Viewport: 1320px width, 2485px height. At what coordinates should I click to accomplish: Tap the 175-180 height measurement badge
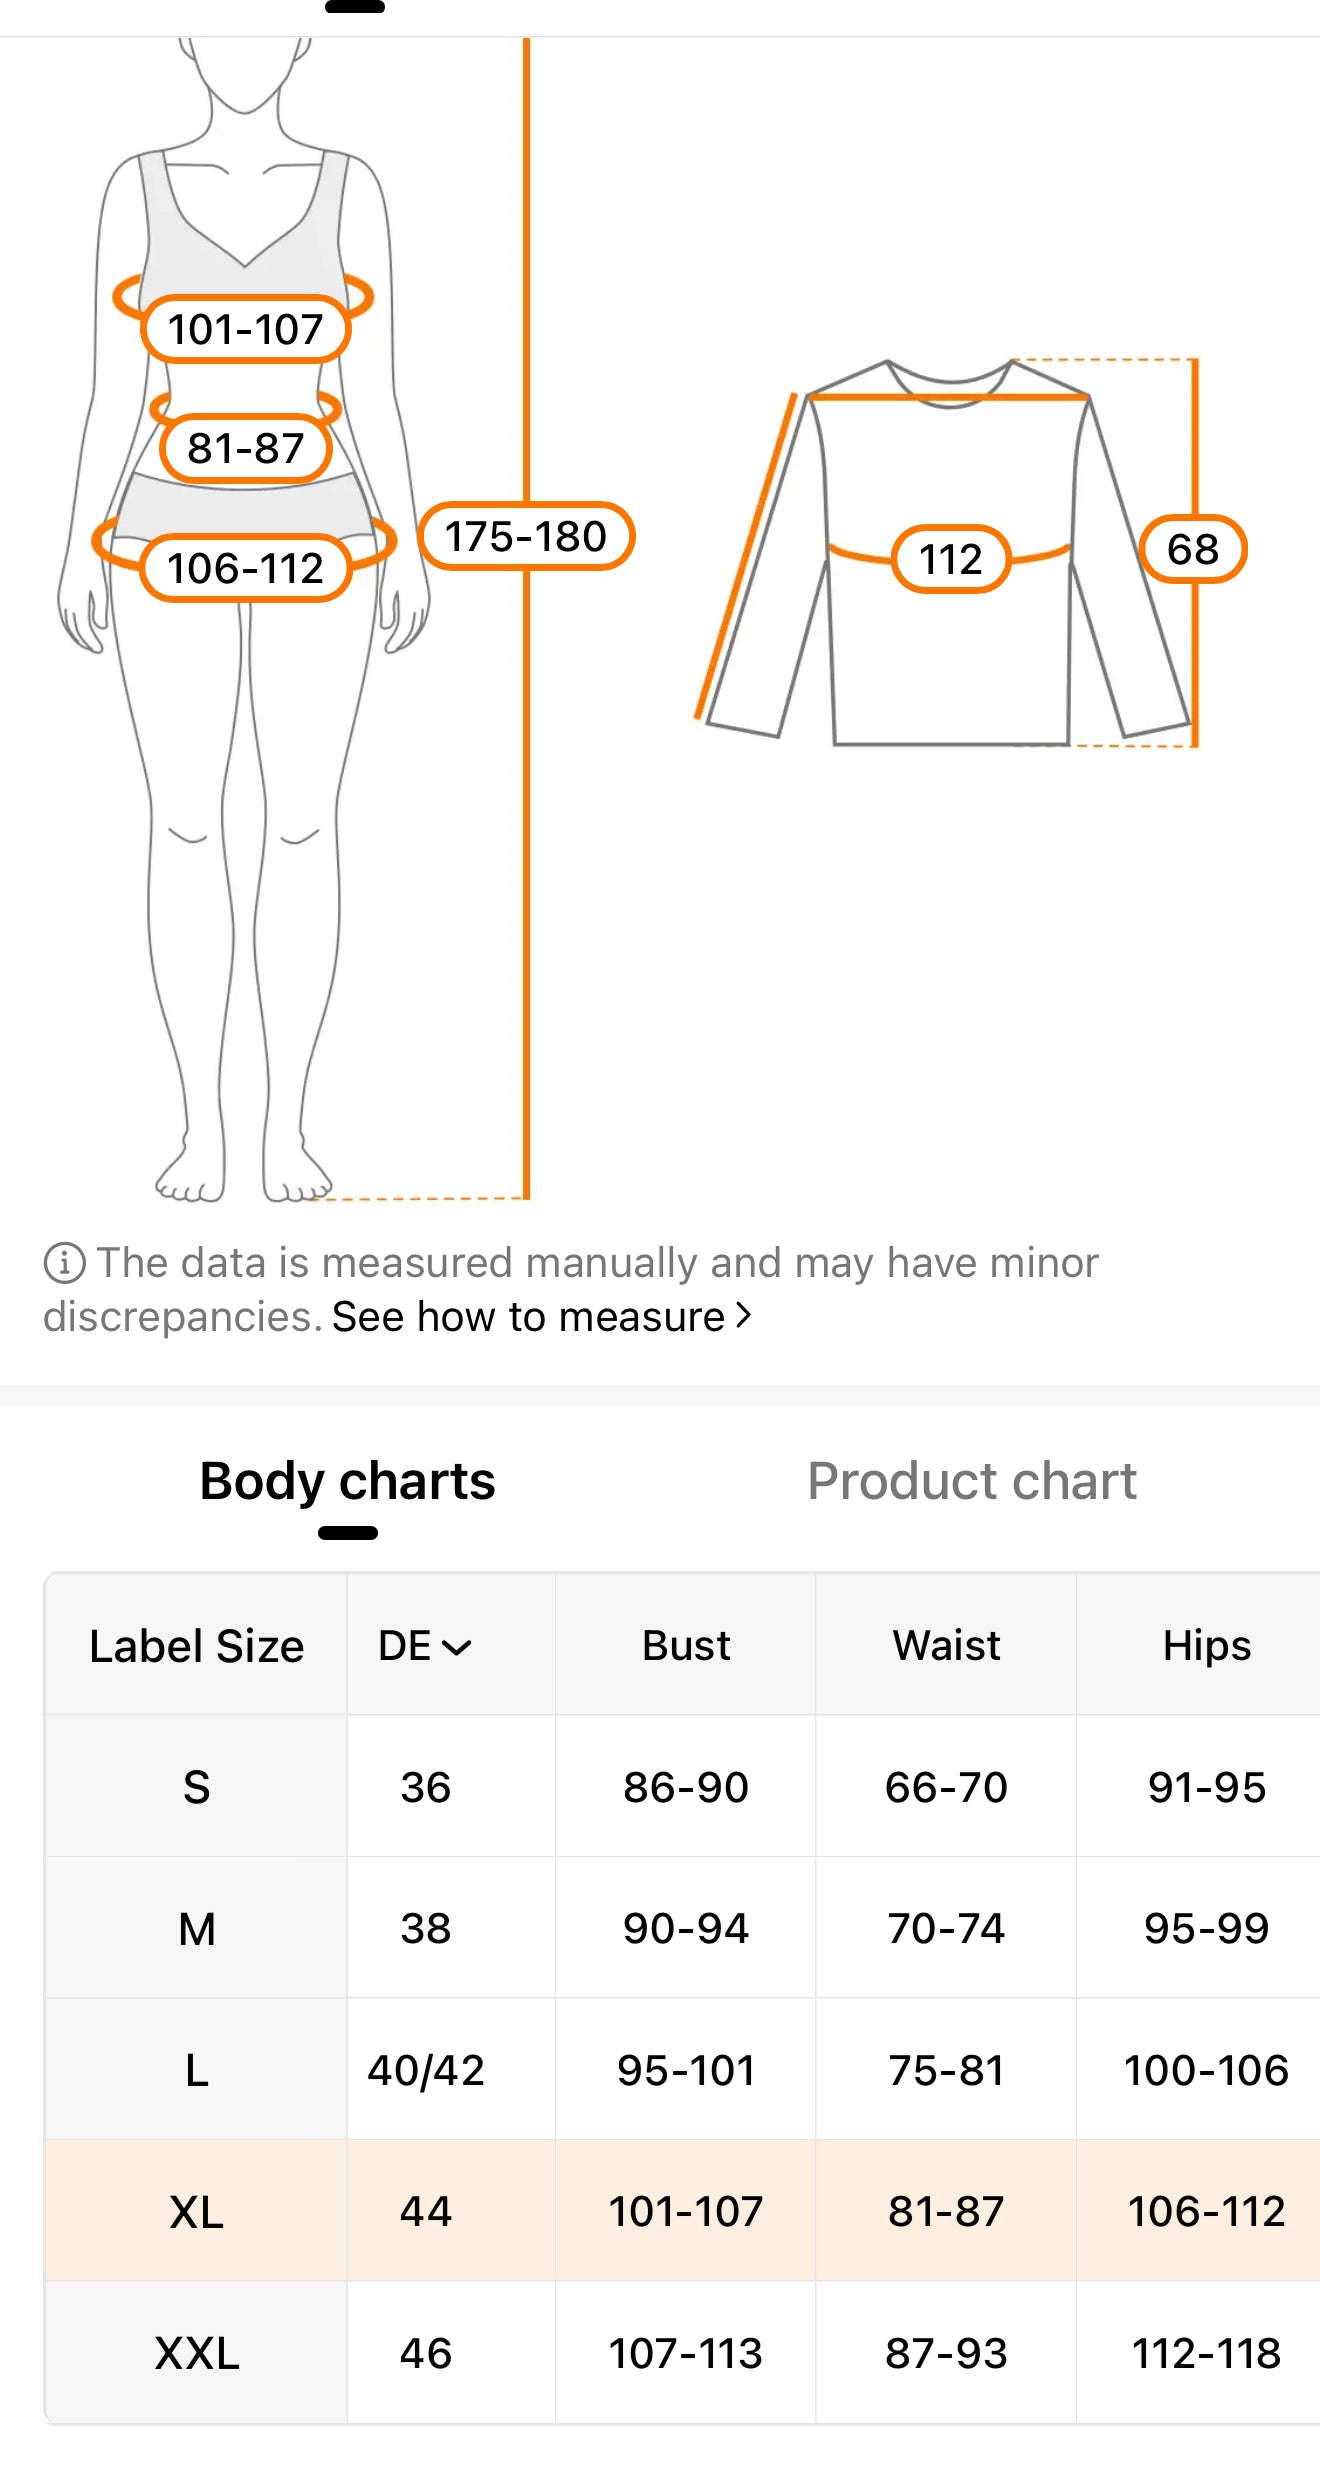coord(526,536)
